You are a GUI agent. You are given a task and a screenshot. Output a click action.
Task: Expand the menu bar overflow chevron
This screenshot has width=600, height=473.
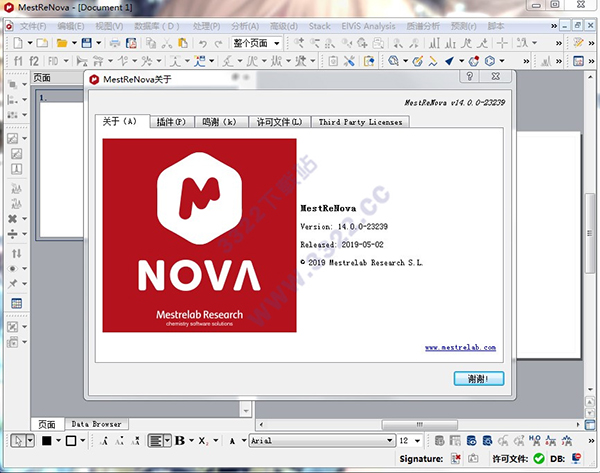point(554,26)
